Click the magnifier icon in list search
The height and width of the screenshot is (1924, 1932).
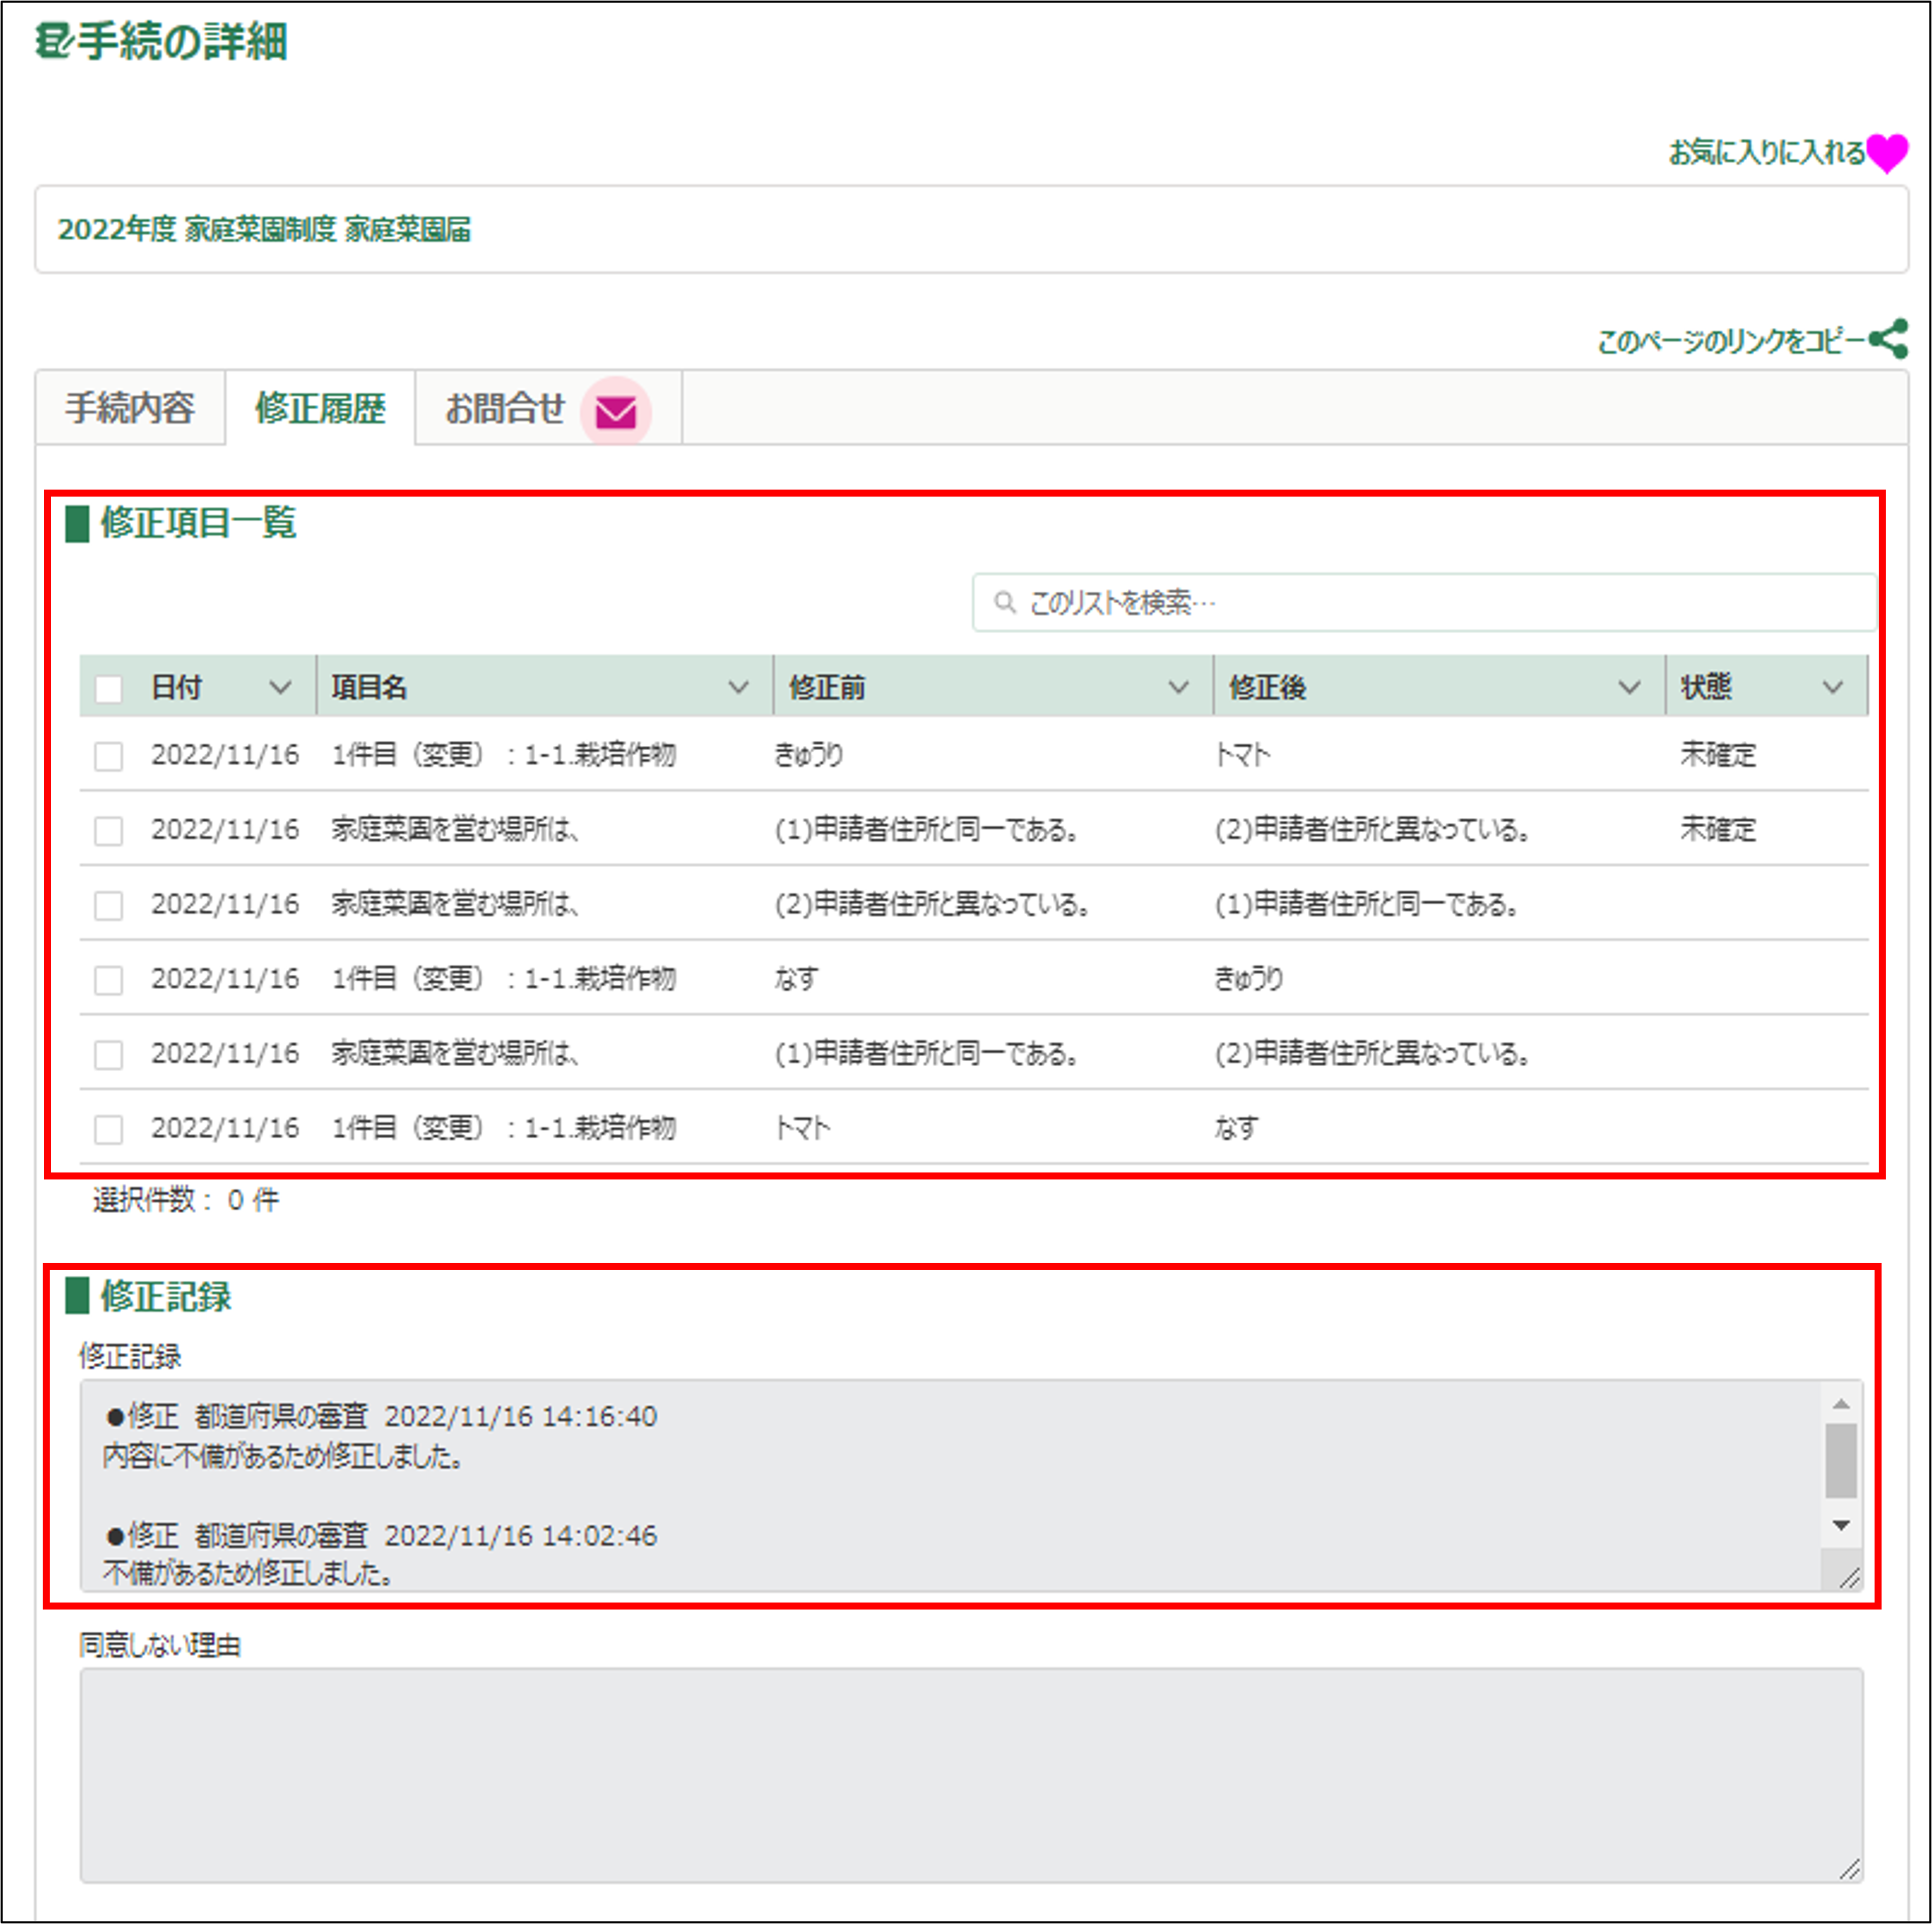[x=1004, y=602]
